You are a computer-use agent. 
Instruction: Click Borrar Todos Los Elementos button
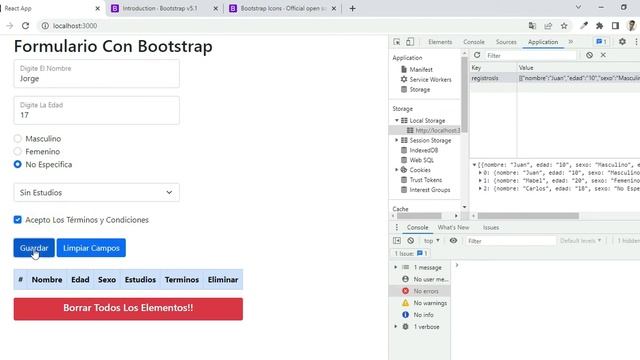coord(128,309)
